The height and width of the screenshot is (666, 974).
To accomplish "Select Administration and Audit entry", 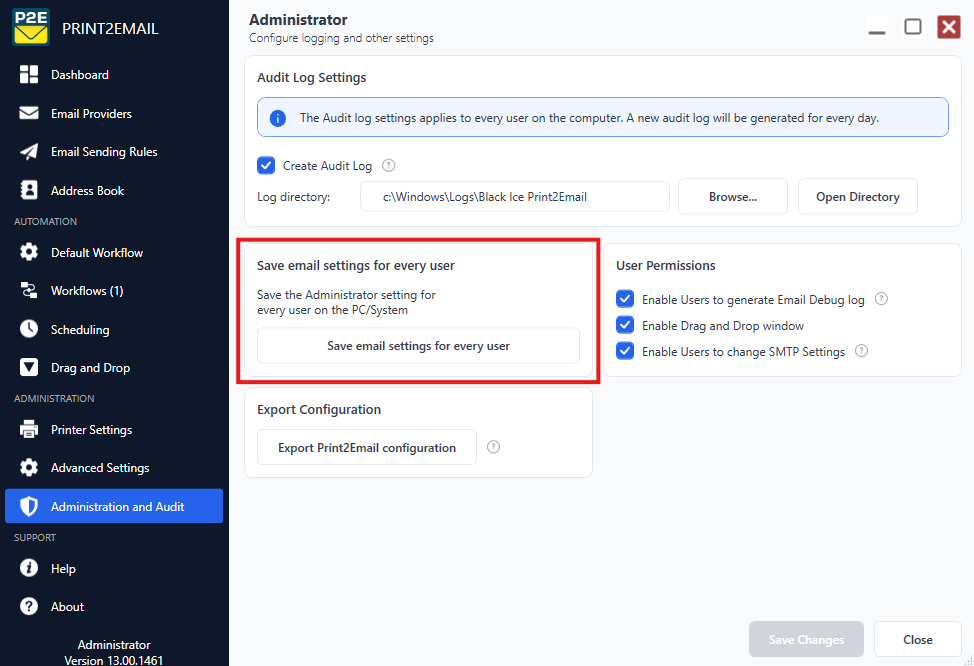I will click(114, 506).
